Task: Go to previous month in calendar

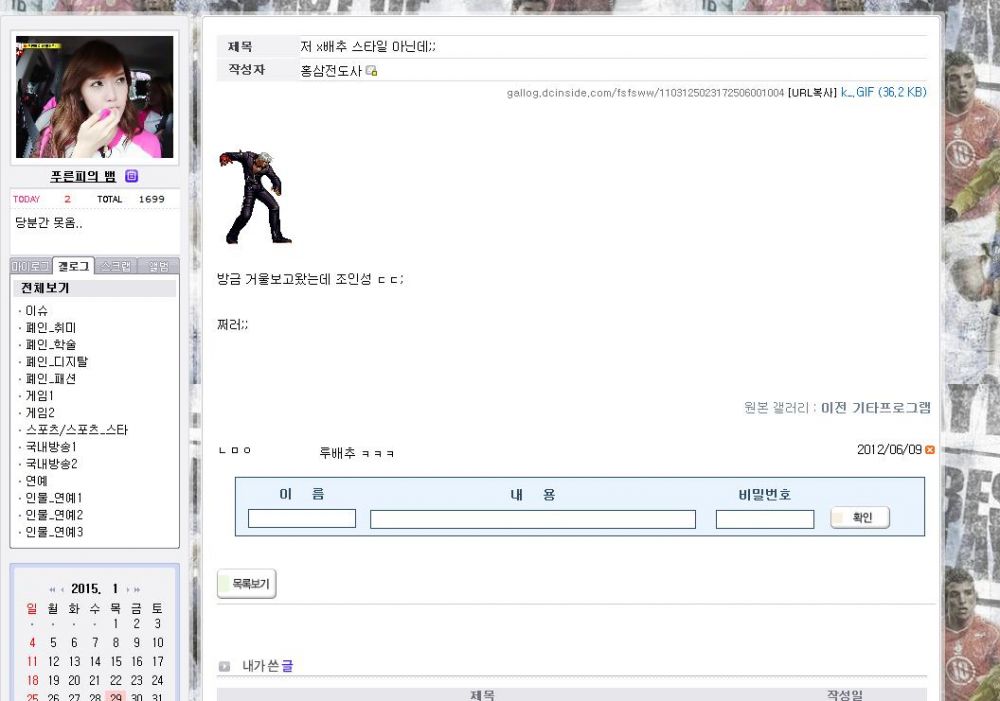Action: (x=63, y=590)
